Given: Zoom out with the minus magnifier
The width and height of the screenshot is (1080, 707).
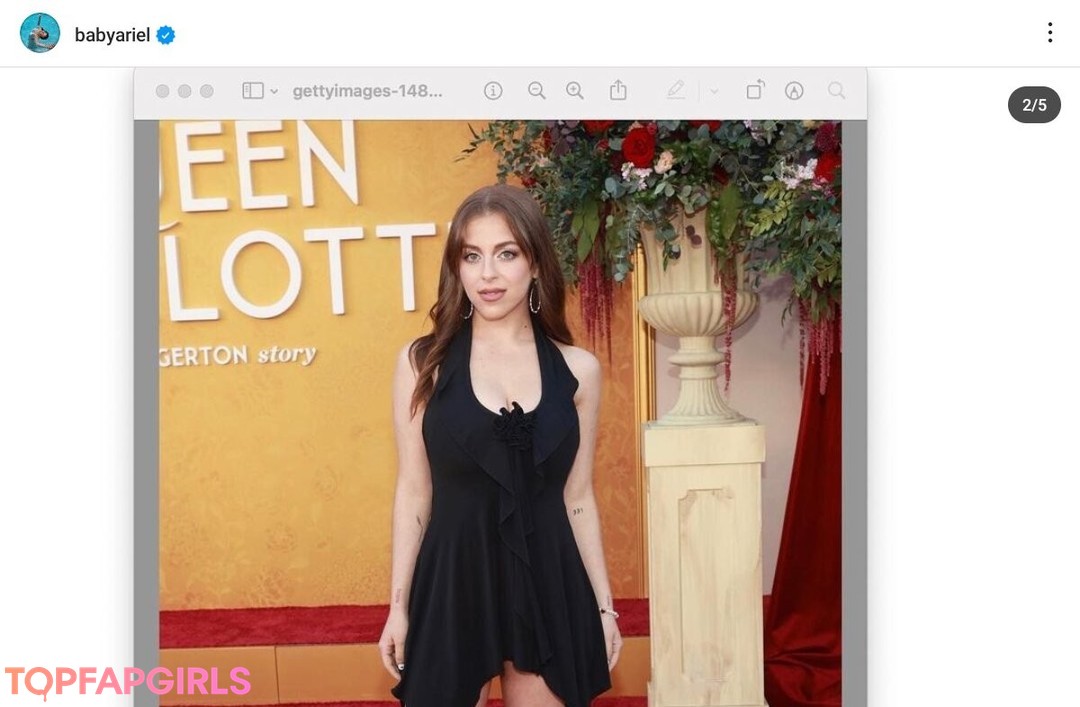Looking at the screenshot, I should (x=537, y=91).
